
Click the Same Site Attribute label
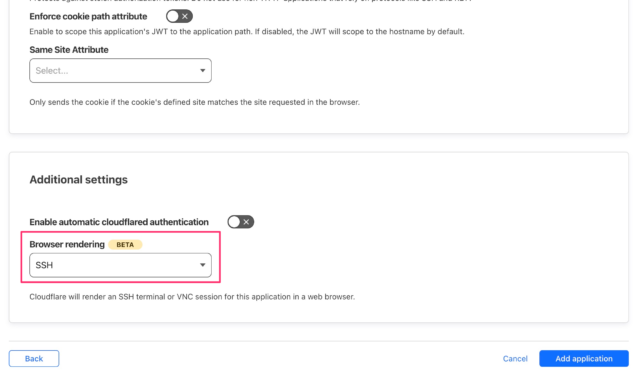[x=69, y=50]
